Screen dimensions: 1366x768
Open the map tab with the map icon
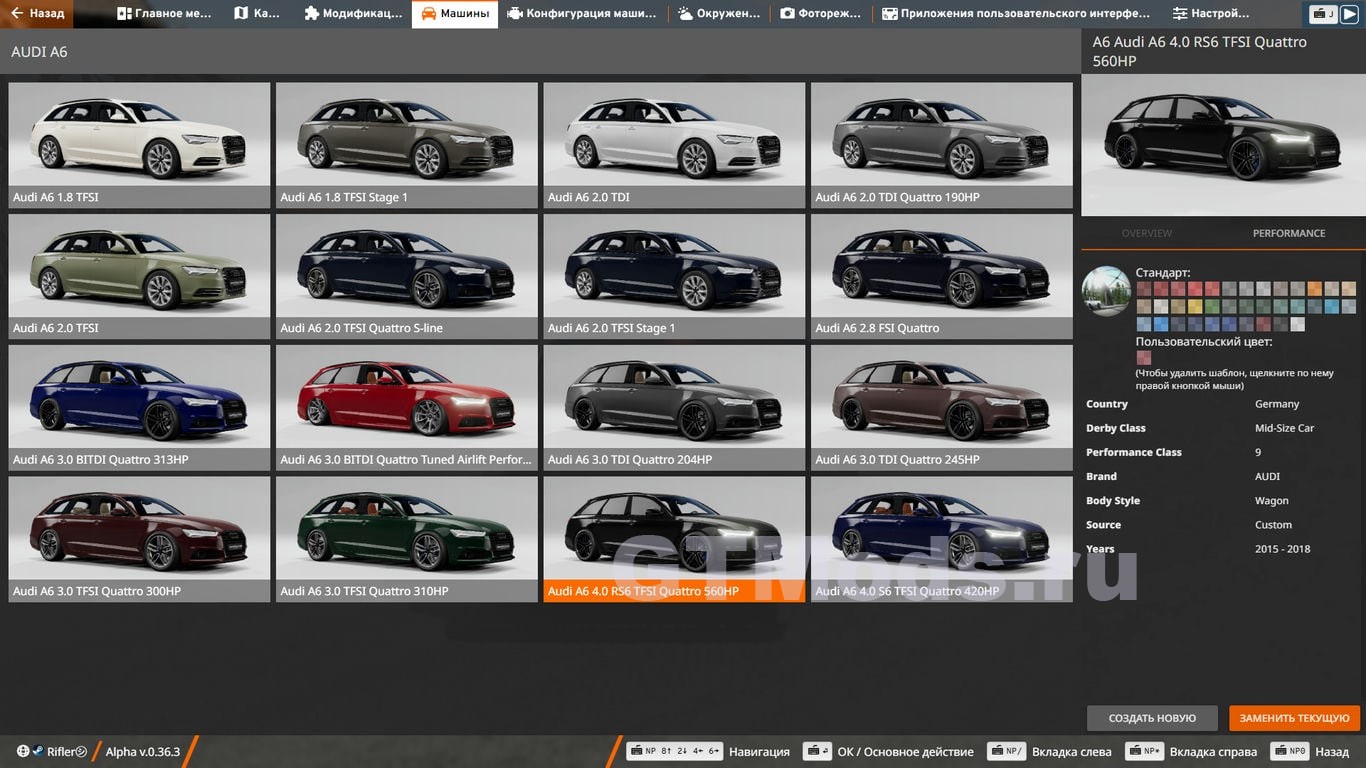257,14
